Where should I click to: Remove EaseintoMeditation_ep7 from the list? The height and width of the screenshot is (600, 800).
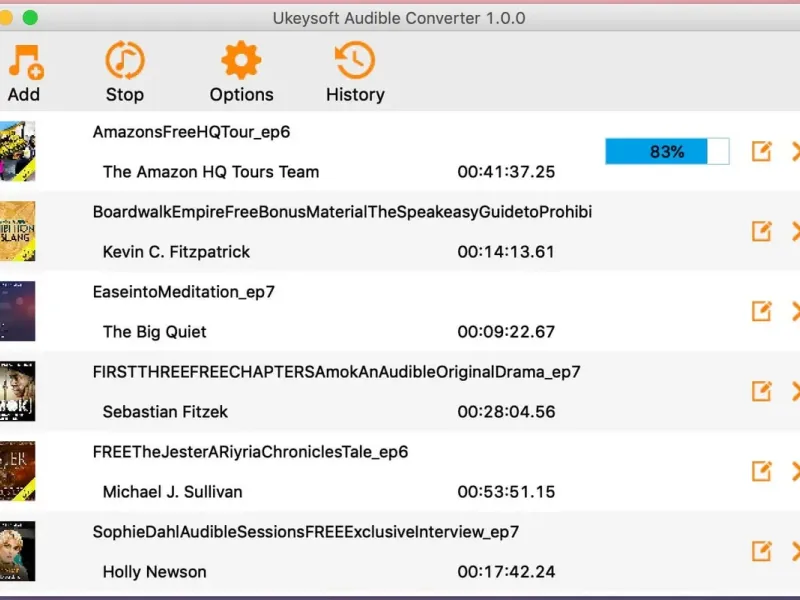pos(795,311)
